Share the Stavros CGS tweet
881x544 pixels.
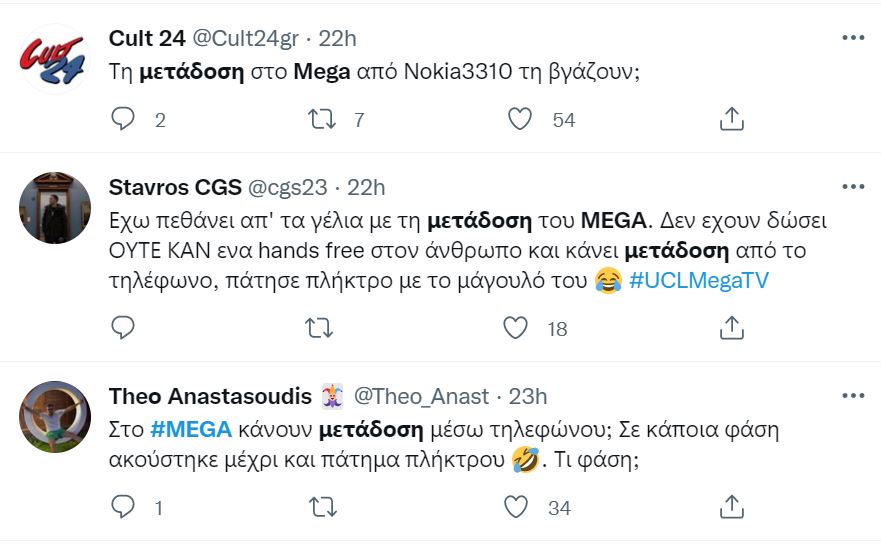click(732, 328)
